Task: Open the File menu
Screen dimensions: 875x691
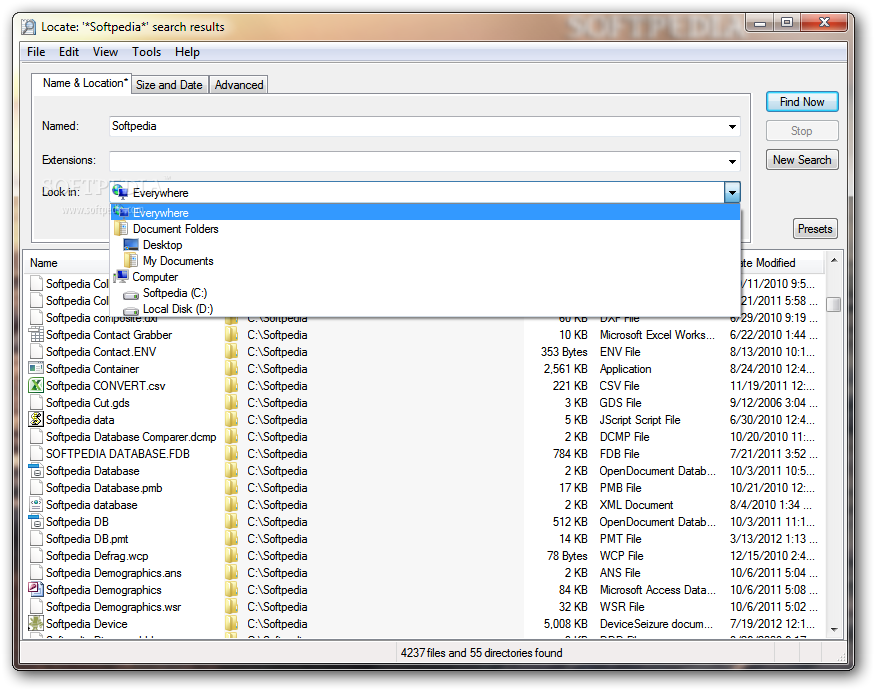Action: click(x=36, y=52)
